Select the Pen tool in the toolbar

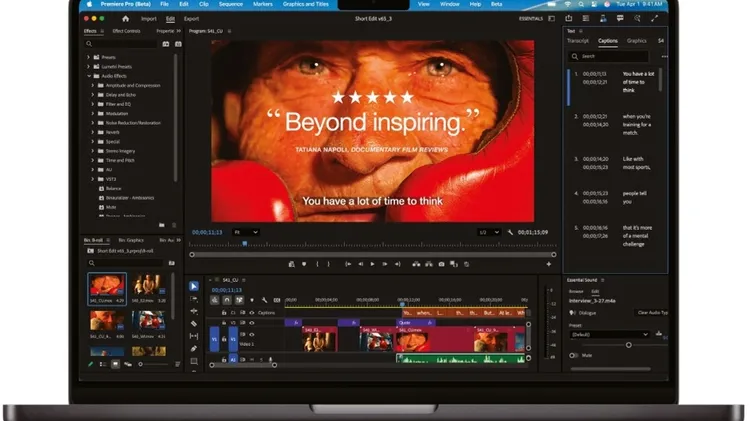[x=195, y=349]
